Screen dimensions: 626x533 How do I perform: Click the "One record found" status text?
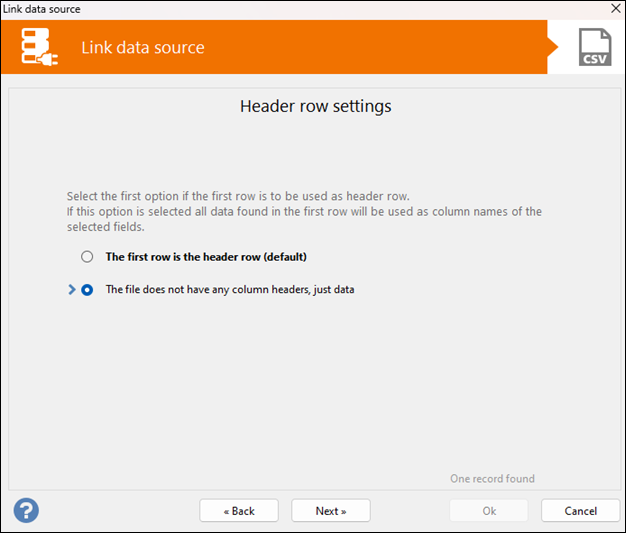click(x=492, y=479)
